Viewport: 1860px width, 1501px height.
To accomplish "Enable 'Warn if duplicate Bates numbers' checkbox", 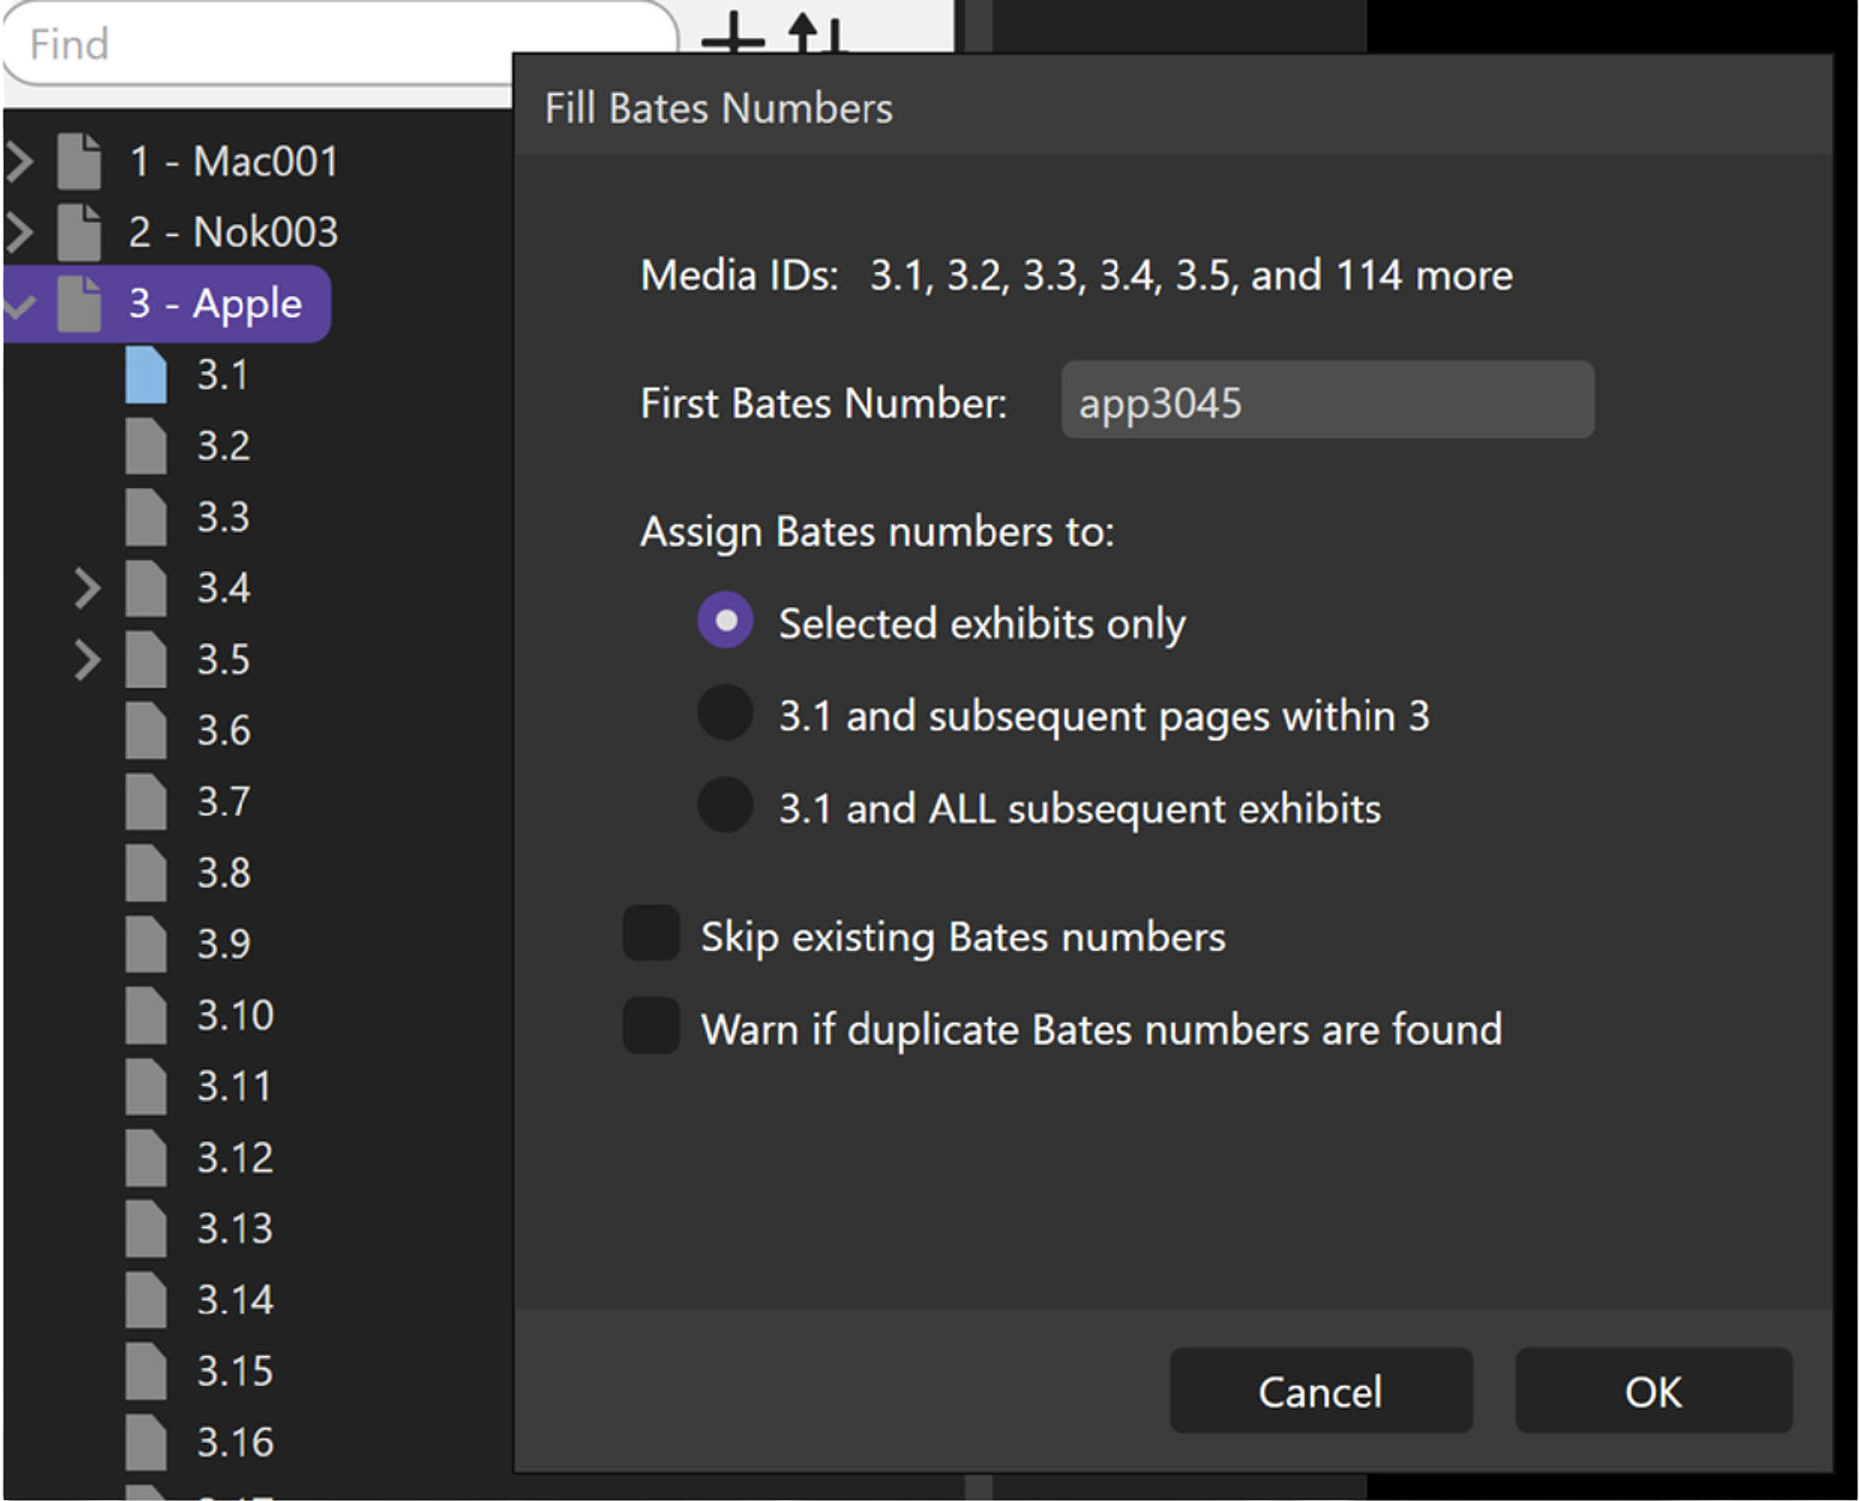I will tap(651, 1027).
